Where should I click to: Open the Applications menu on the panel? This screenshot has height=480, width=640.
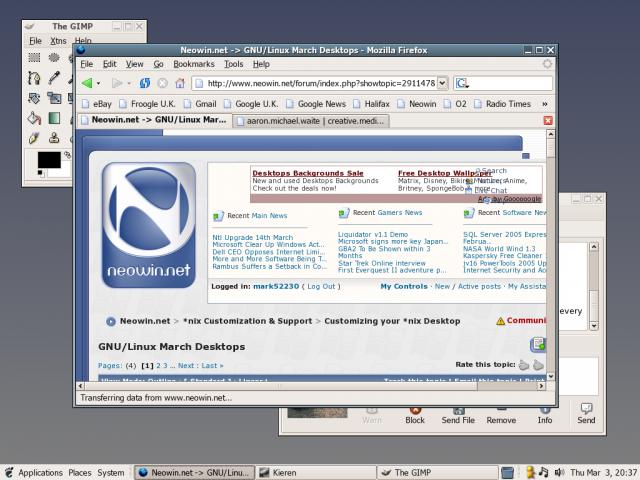(x=40, y=473)
